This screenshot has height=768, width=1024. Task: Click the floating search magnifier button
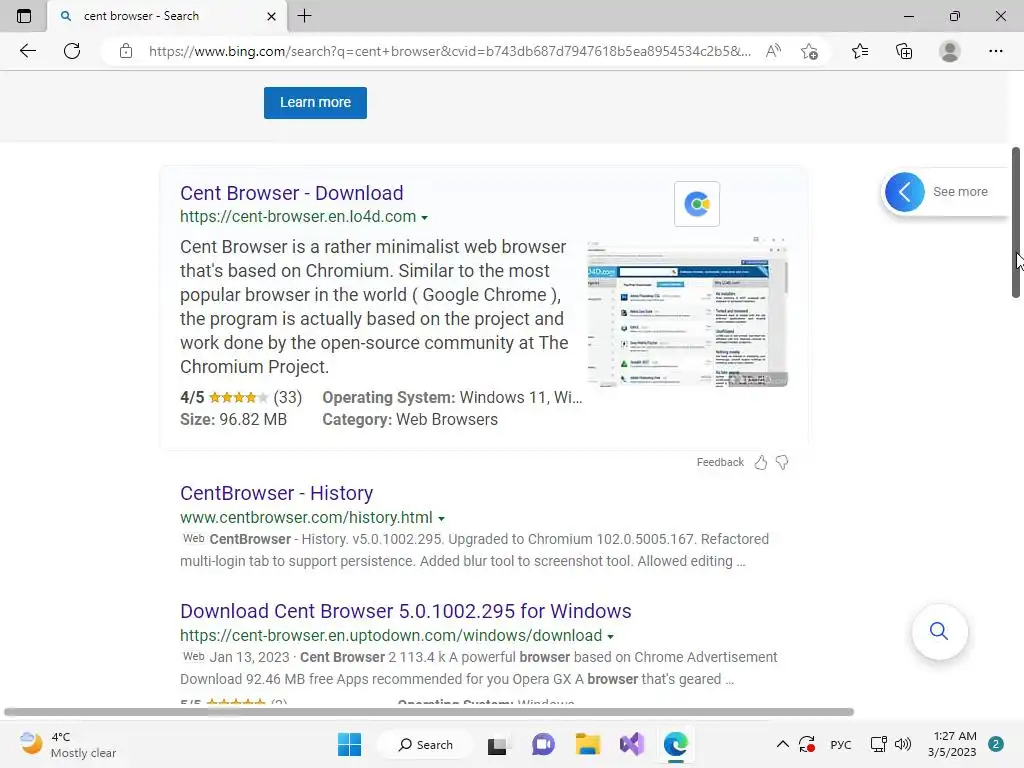[939, 632]
